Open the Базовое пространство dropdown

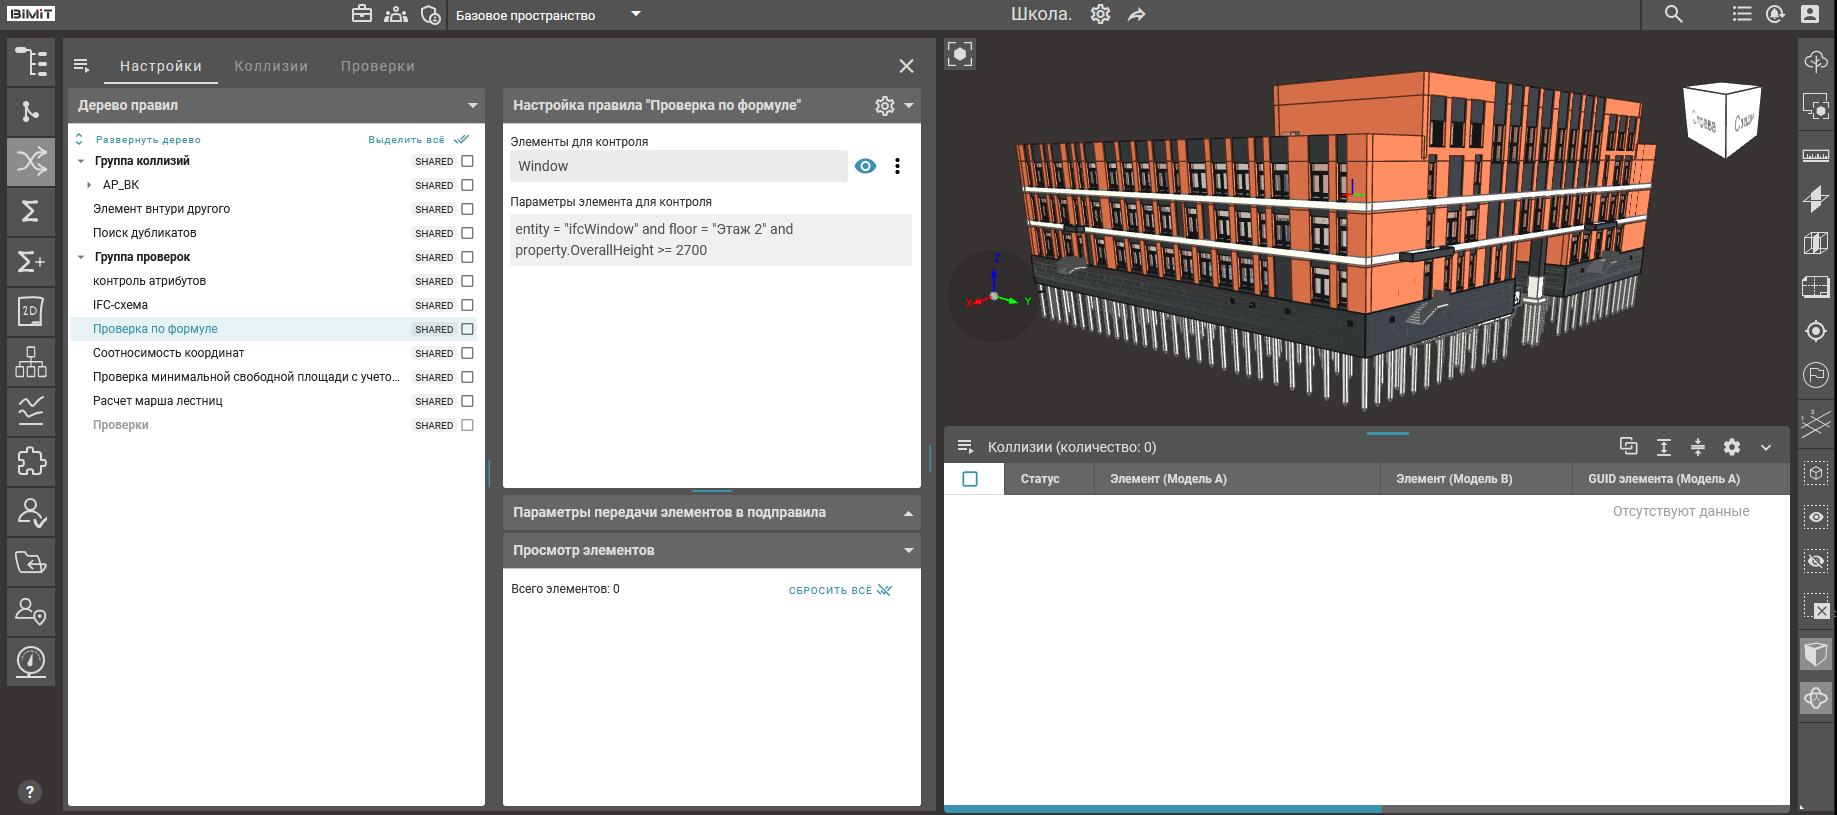[x=635, y=15]
